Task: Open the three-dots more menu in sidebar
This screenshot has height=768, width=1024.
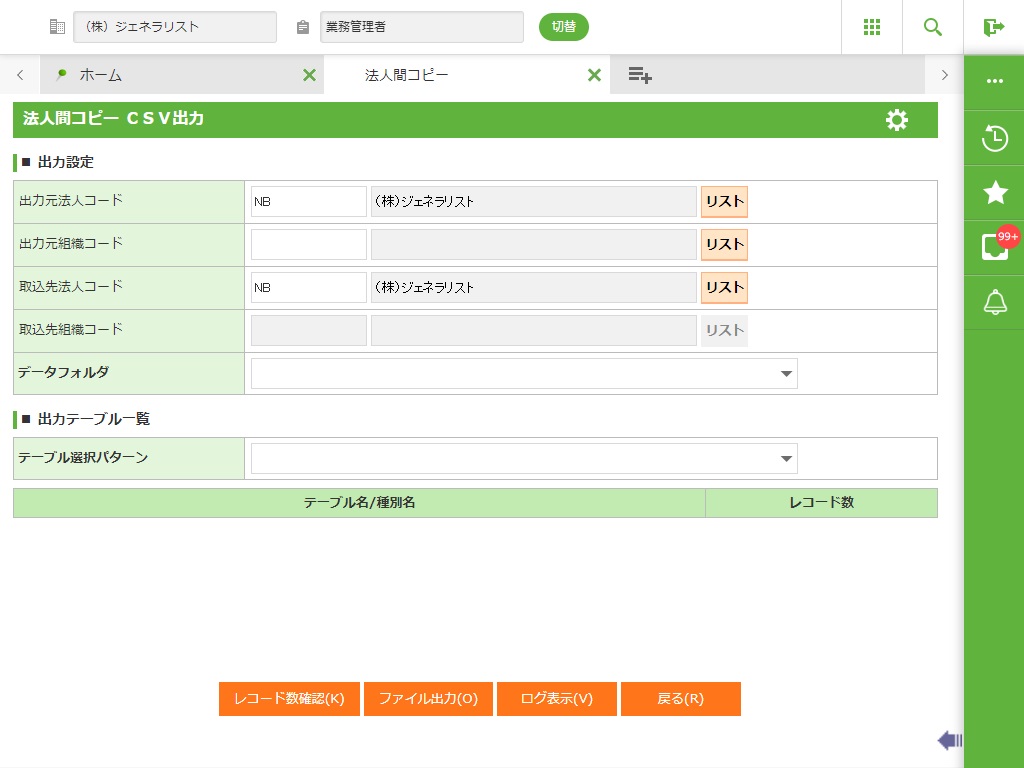Action: click(994, 82)
